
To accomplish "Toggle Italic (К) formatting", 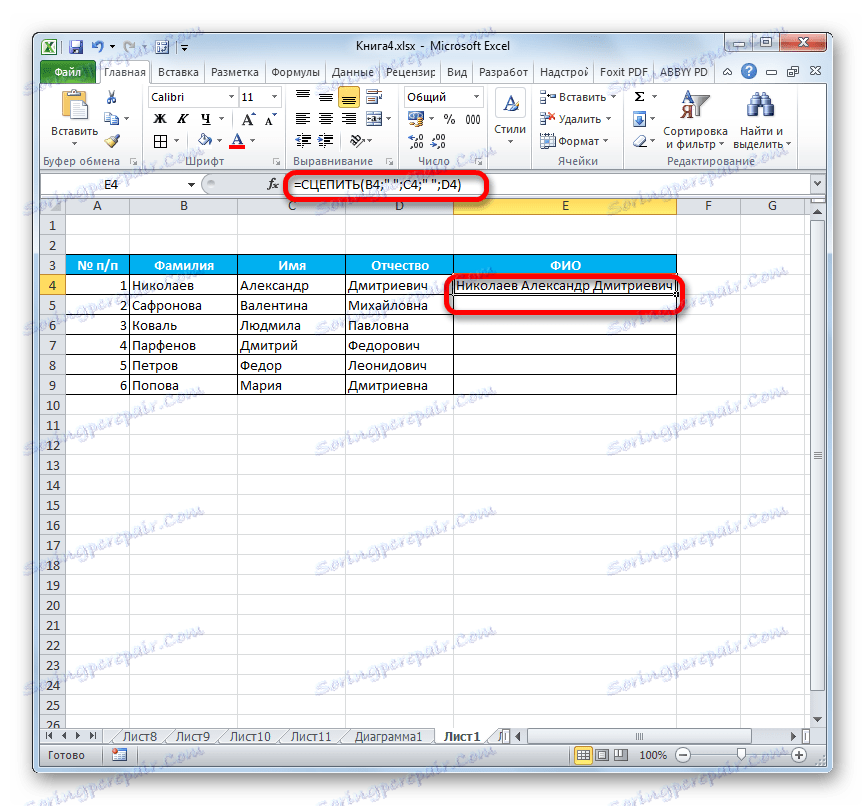I will pyautogui.click(x=183, y=119).
